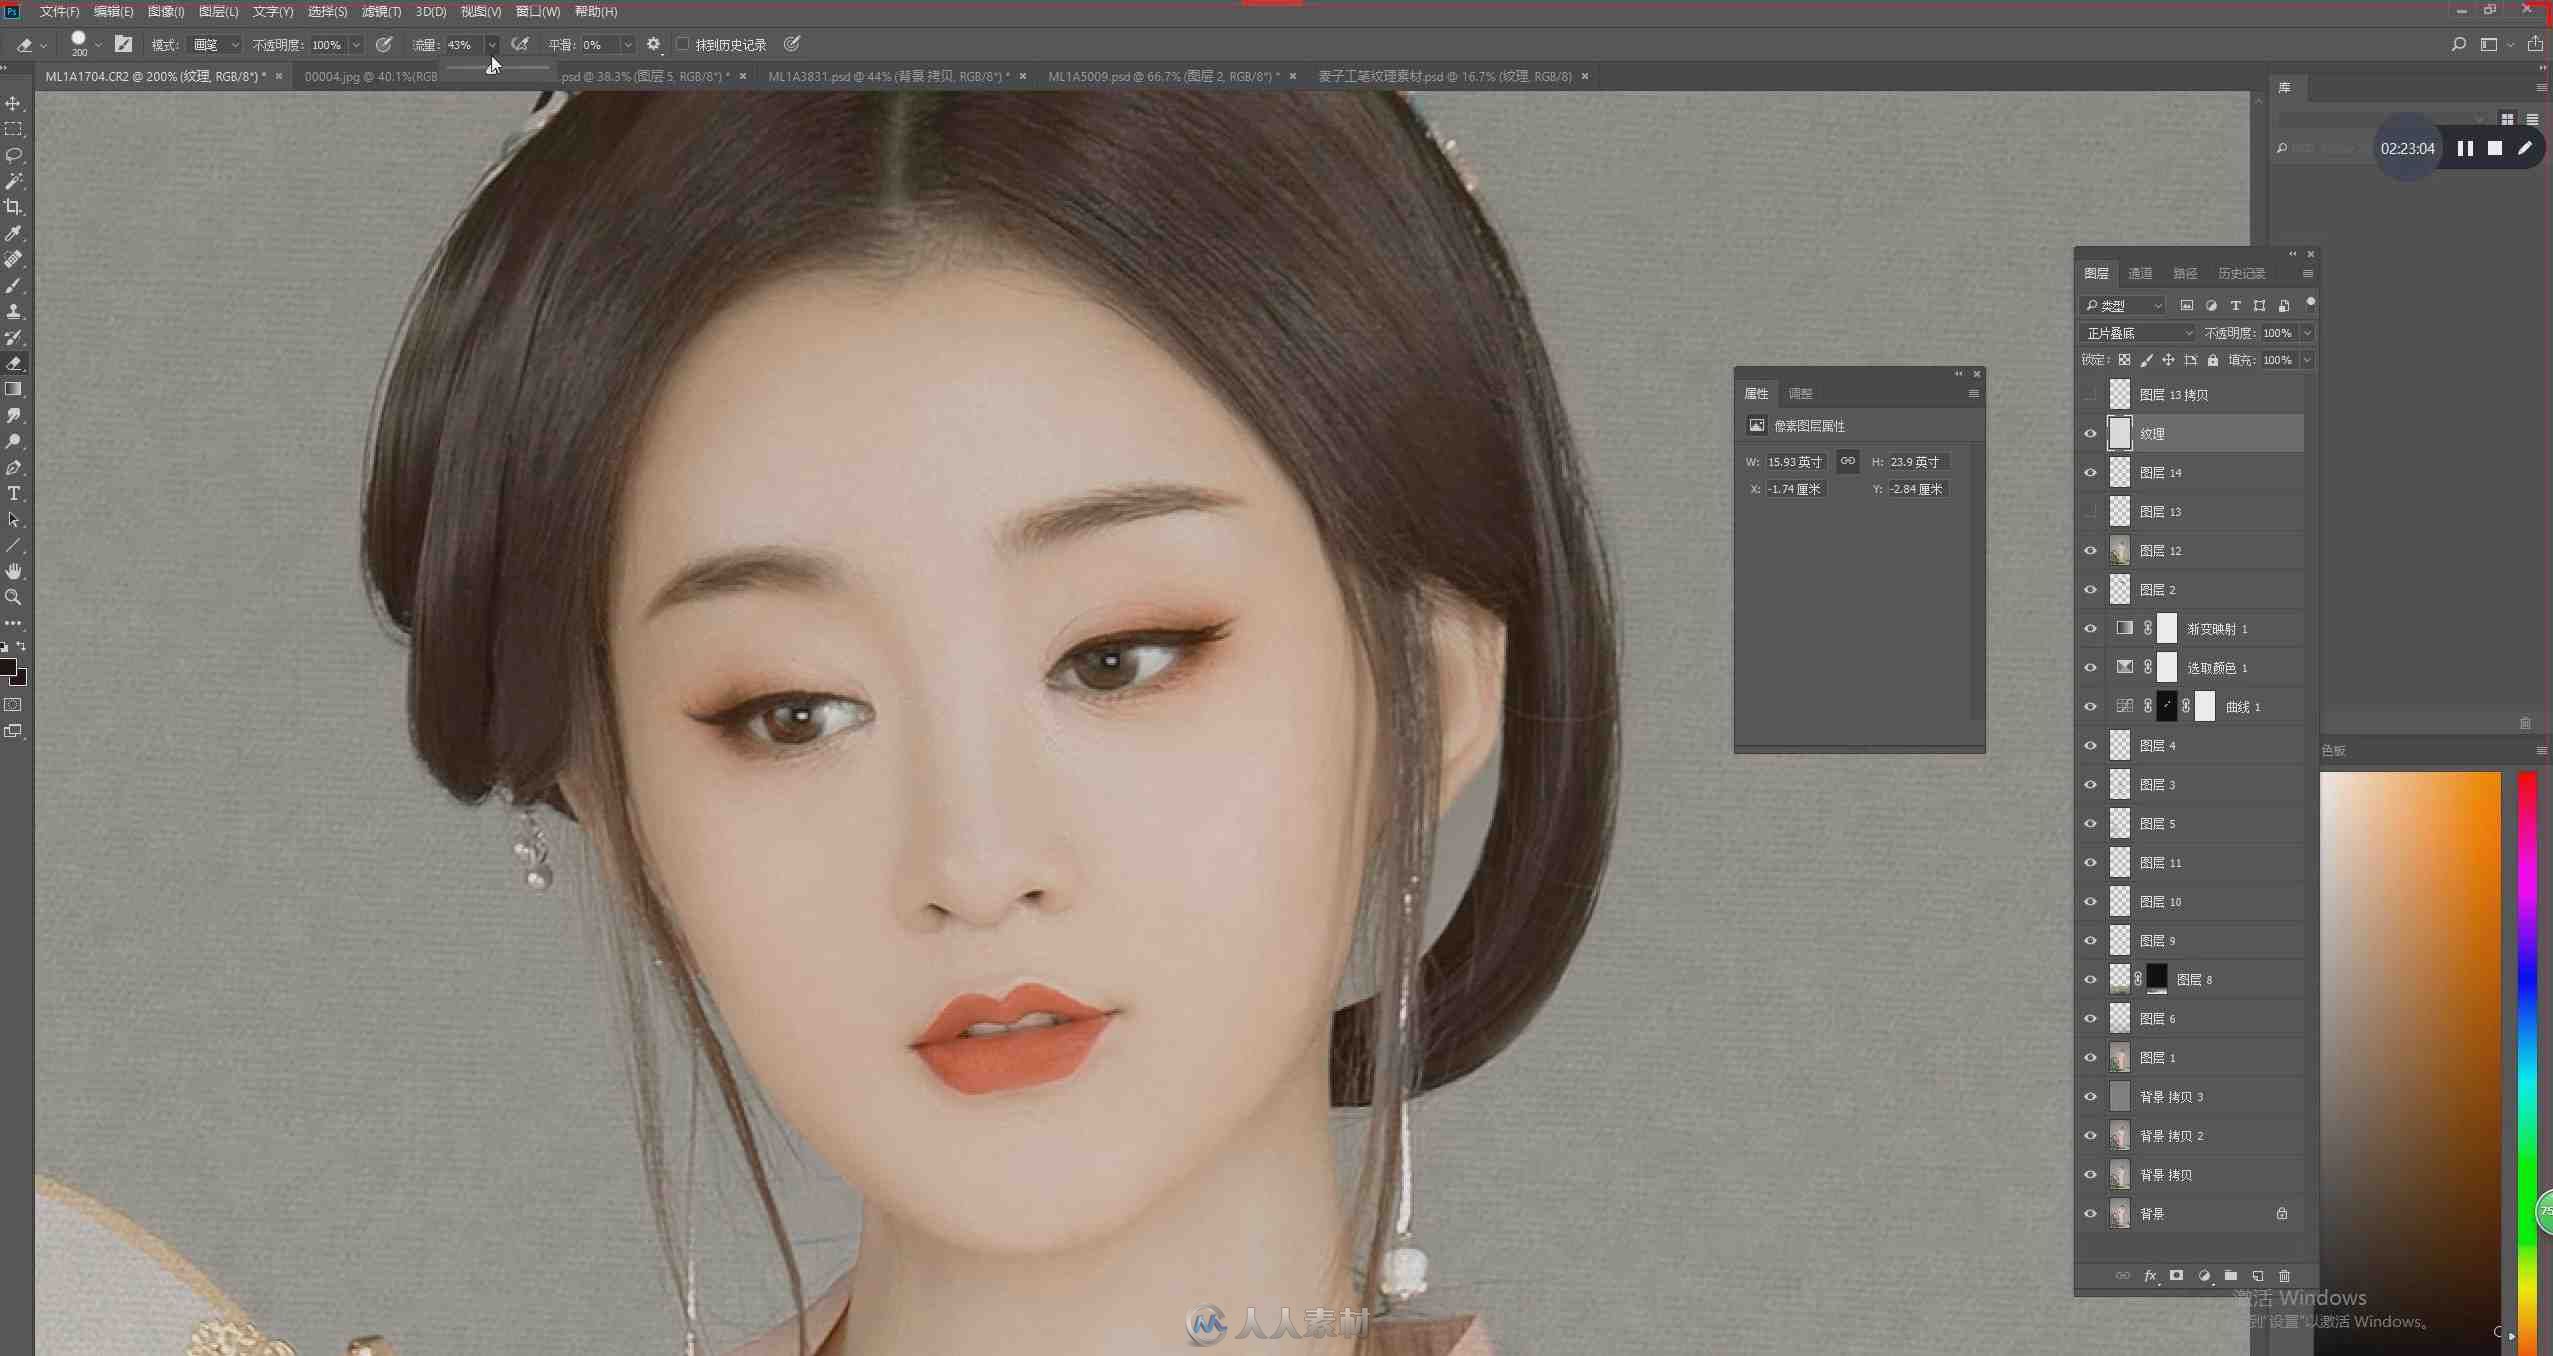Switch to ML1A5009.psd document tab

(1163, 76)
